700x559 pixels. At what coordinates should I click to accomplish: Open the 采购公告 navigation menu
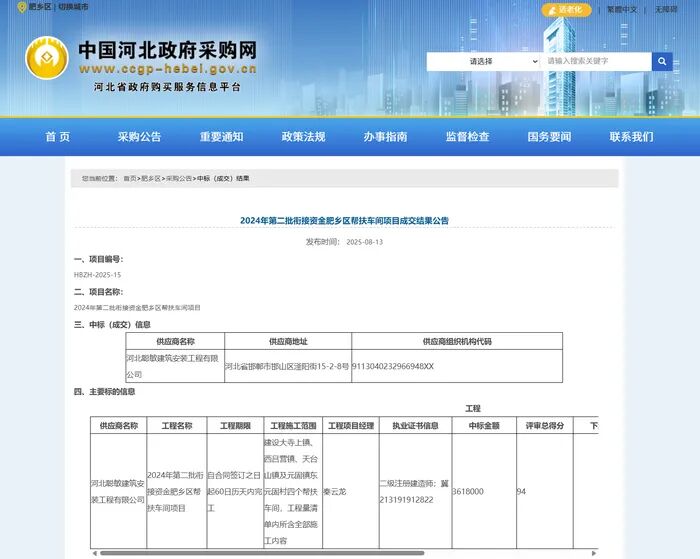pyautogui.click(x=139, y=137)
